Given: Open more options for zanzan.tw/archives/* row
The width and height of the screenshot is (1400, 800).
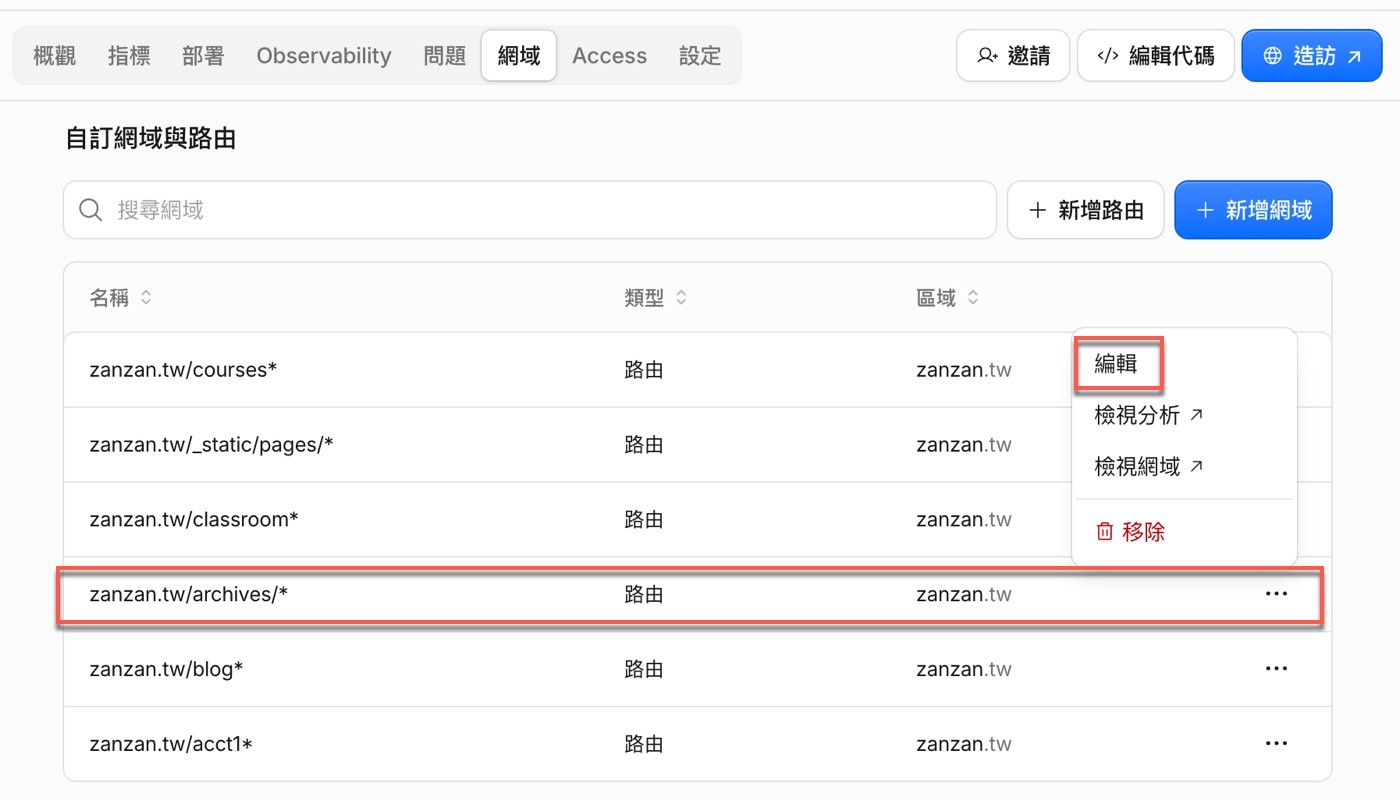Looking at the screenshot, I should click(1276, 594).
